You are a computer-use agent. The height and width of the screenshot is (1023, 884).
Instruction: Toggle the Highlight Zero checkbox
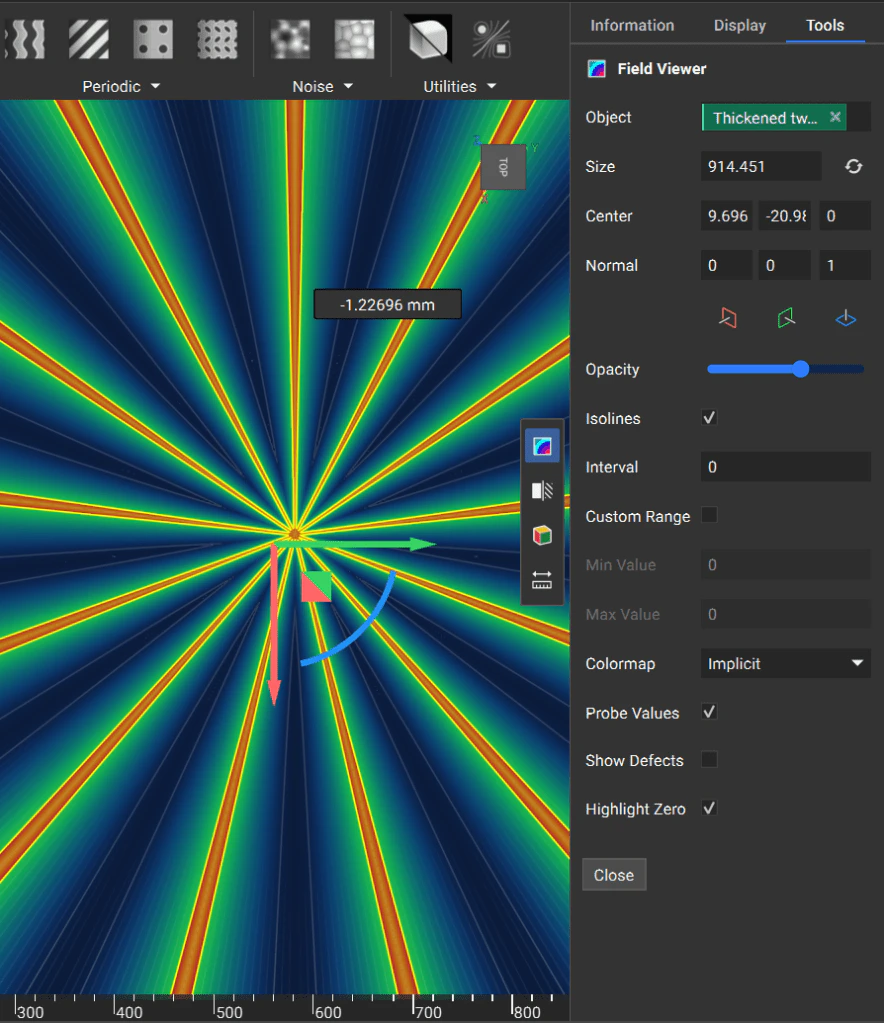click(x=709, y=808)
